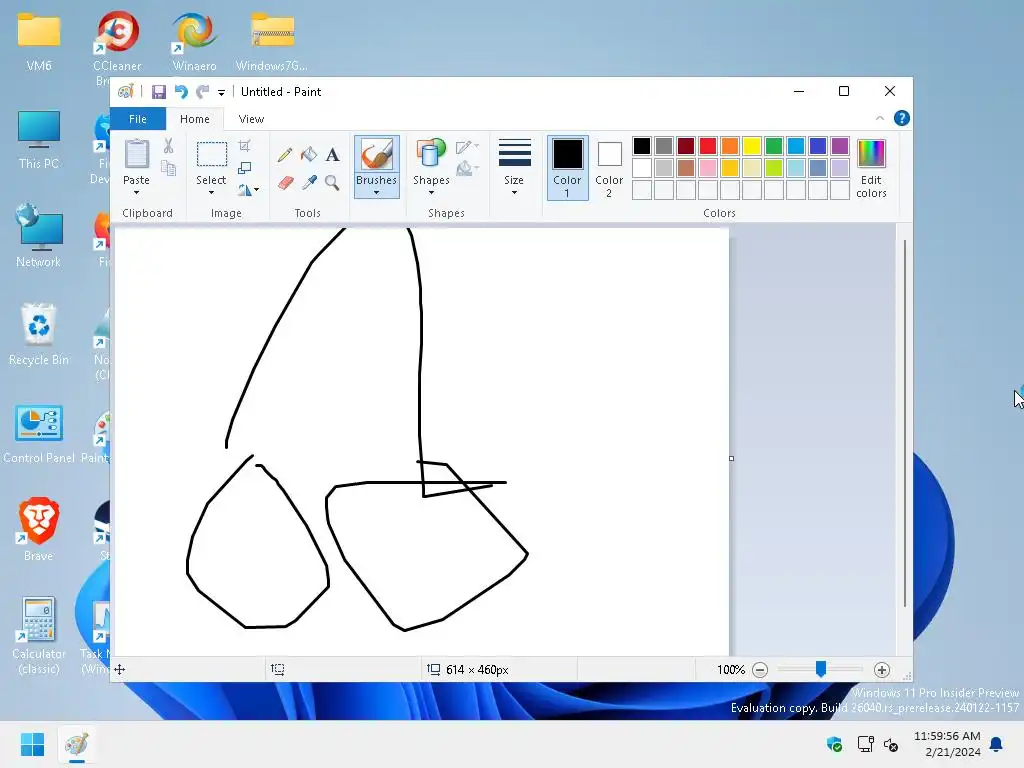Click the Brushes tool icon

coord(376,155)
